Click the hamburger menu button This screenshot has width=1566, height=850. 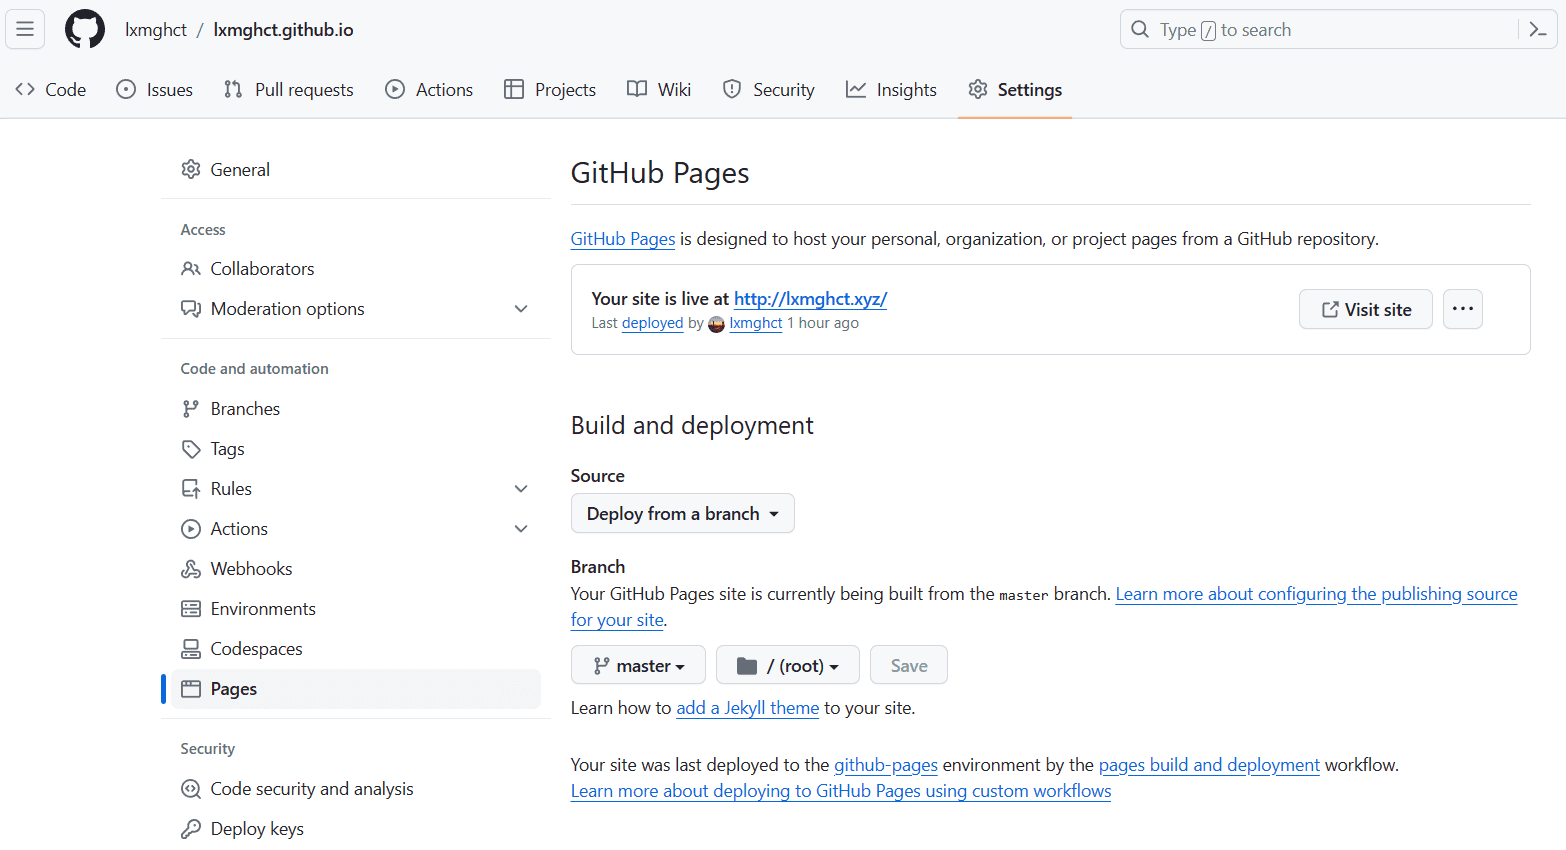(x=25, y=29)
